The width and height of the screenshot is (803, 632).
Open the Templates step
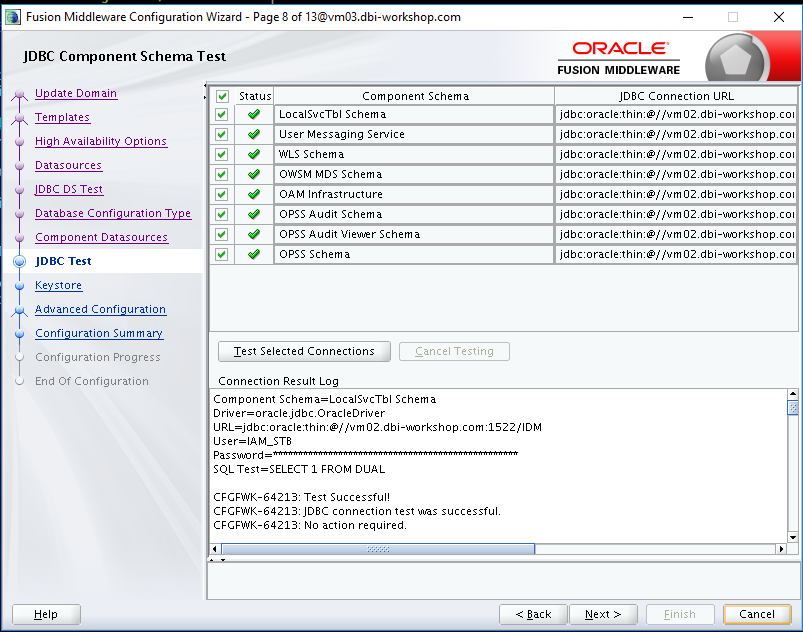pos(62,117)
